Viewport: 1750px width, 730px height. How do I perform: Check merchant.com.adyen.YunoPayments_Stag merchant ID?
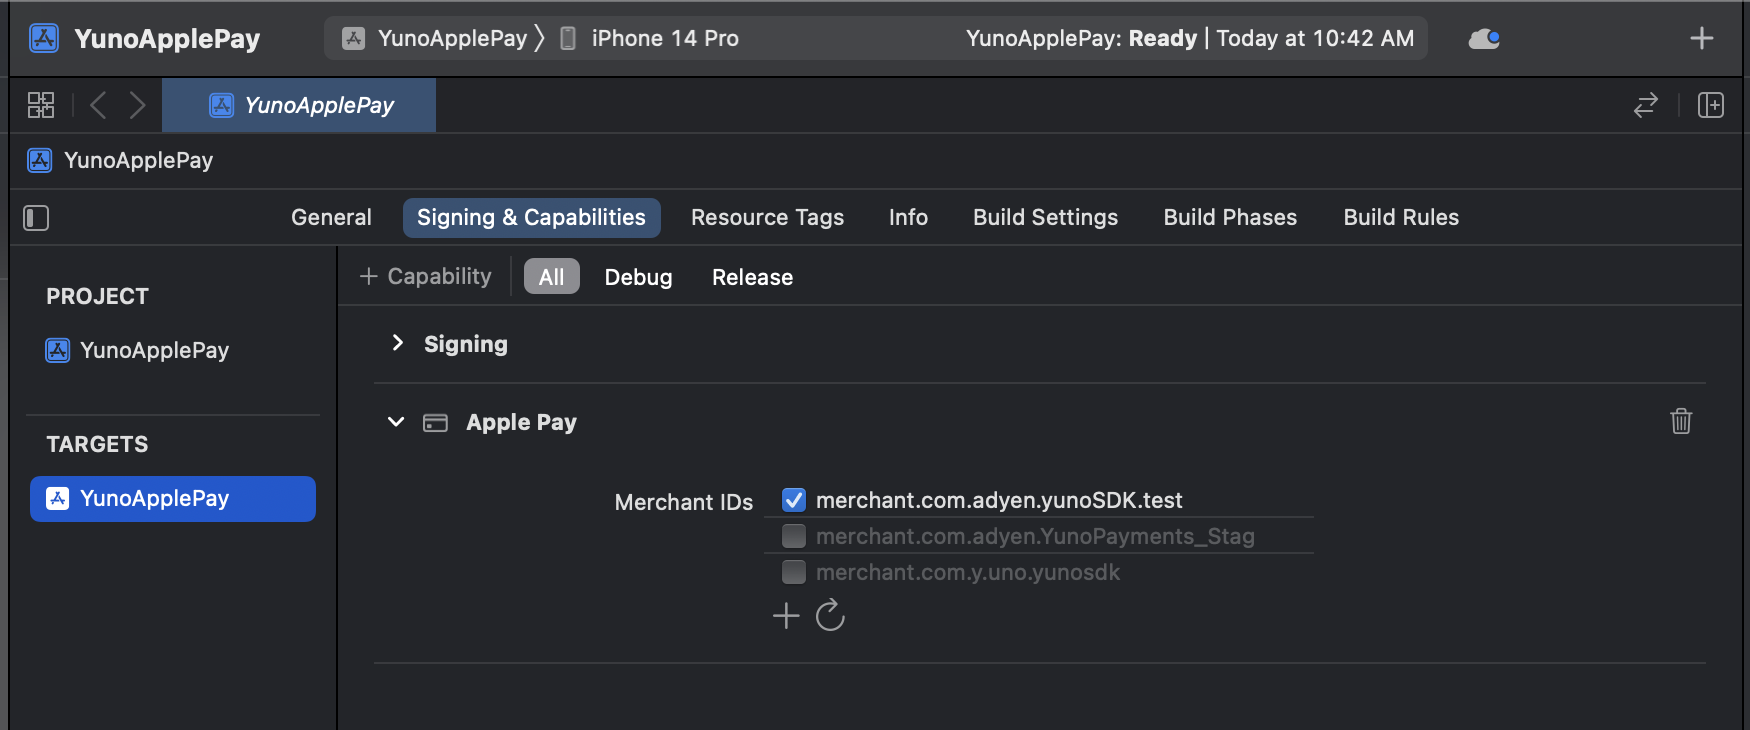[x=794, y=536]
